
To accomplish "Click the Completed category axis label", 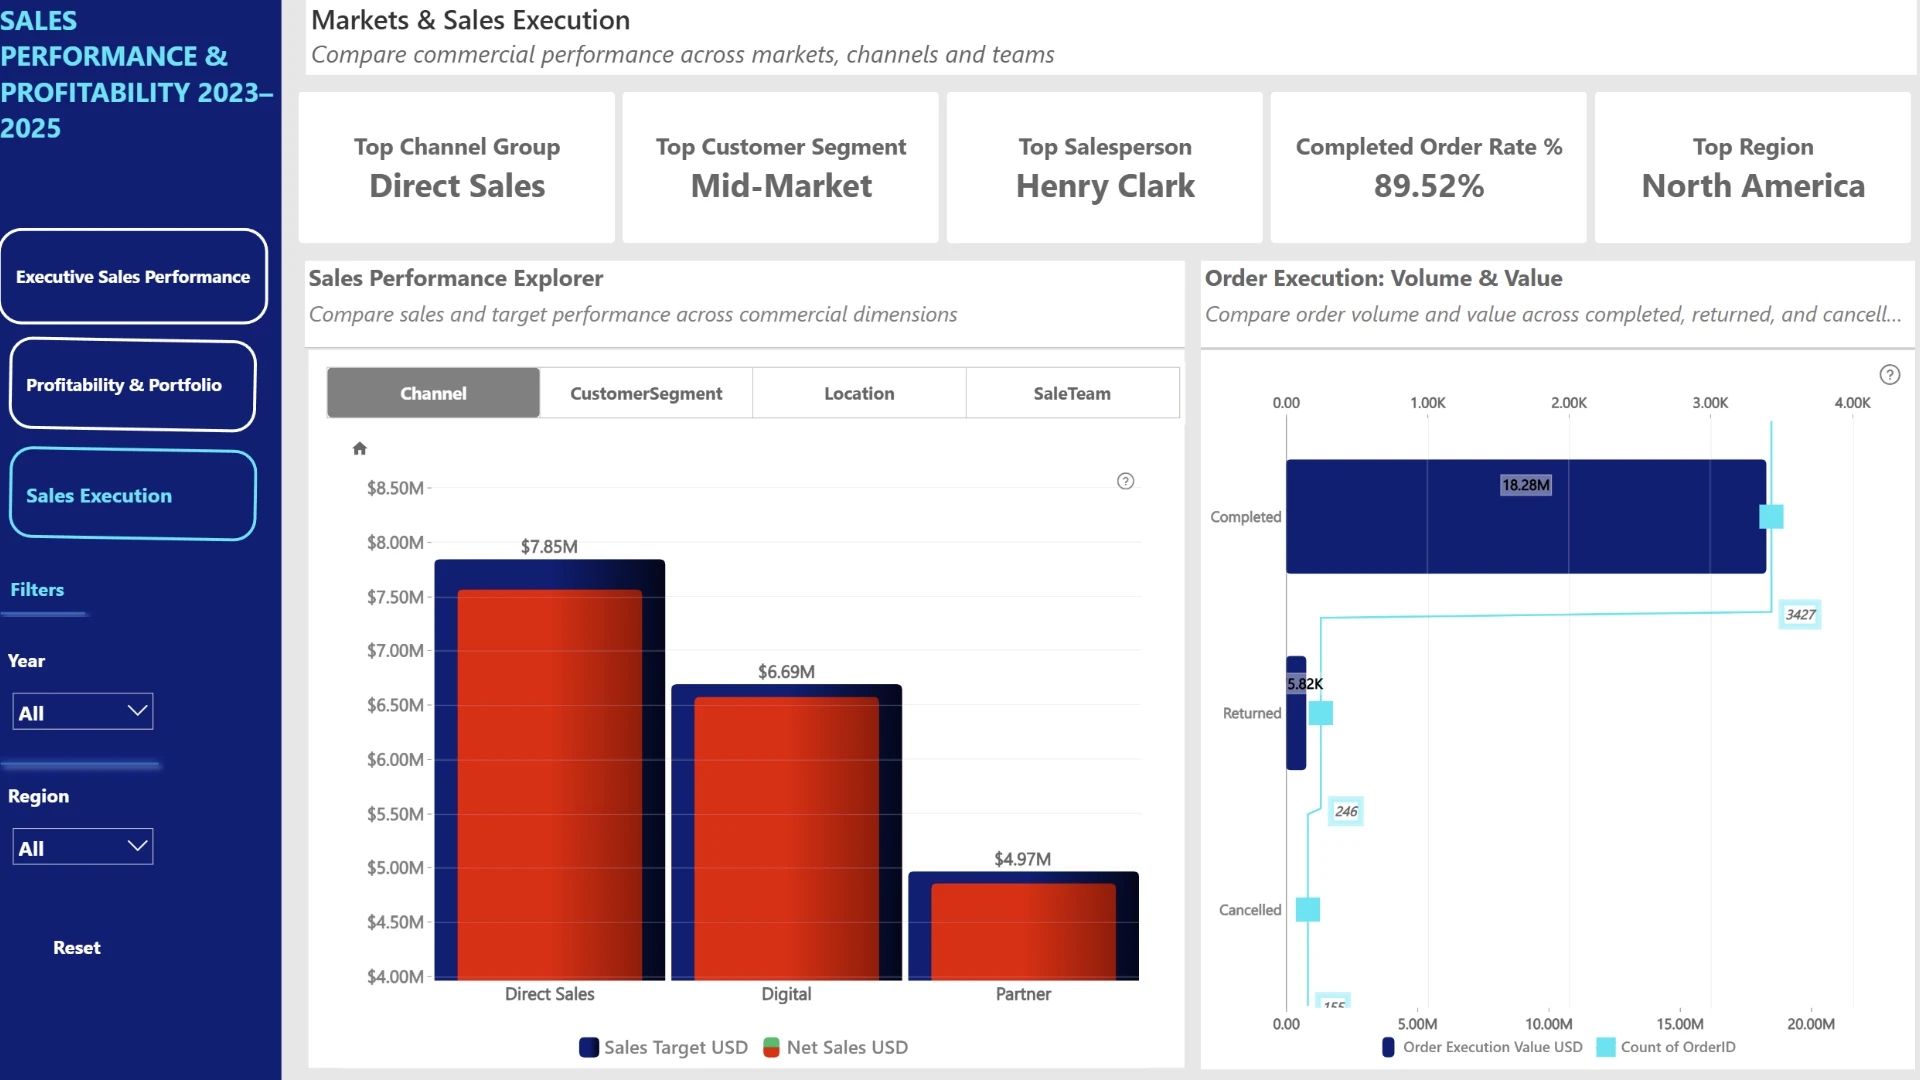I will (1246, 517).
